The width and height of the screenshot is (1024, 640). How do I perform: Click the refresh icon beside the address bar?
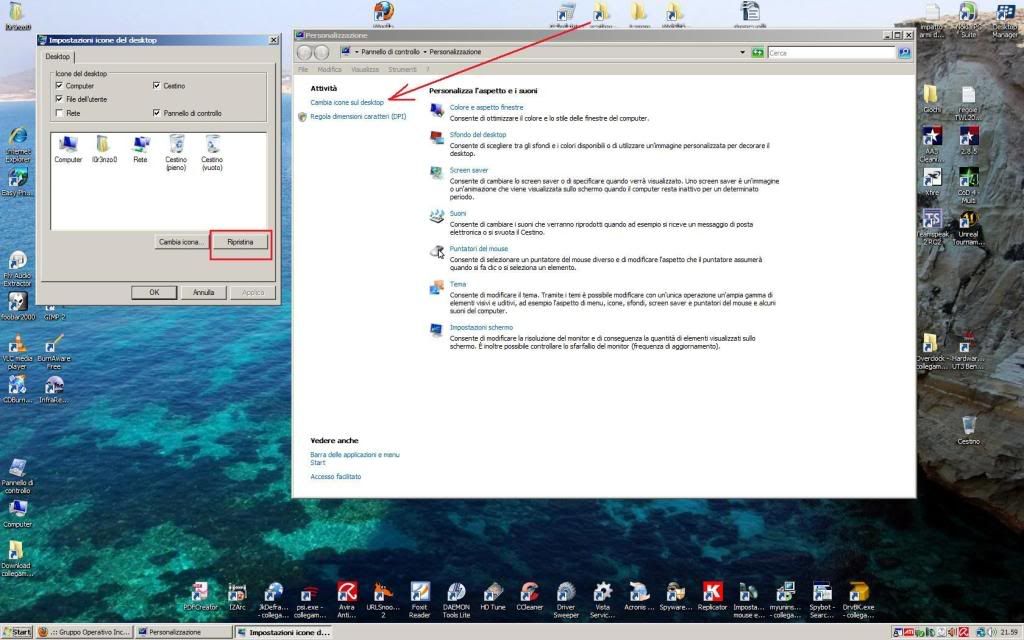(x=758, y=52)
